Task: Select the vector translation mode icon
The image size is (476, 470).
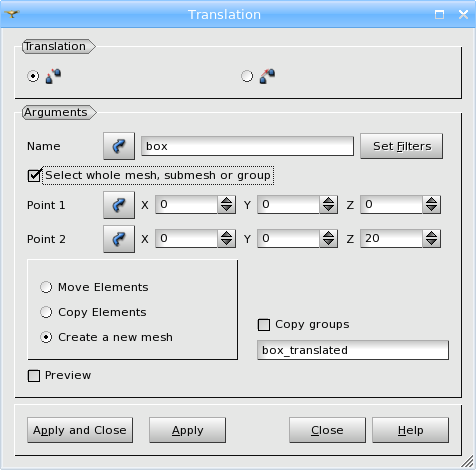Action: (267, 76)
